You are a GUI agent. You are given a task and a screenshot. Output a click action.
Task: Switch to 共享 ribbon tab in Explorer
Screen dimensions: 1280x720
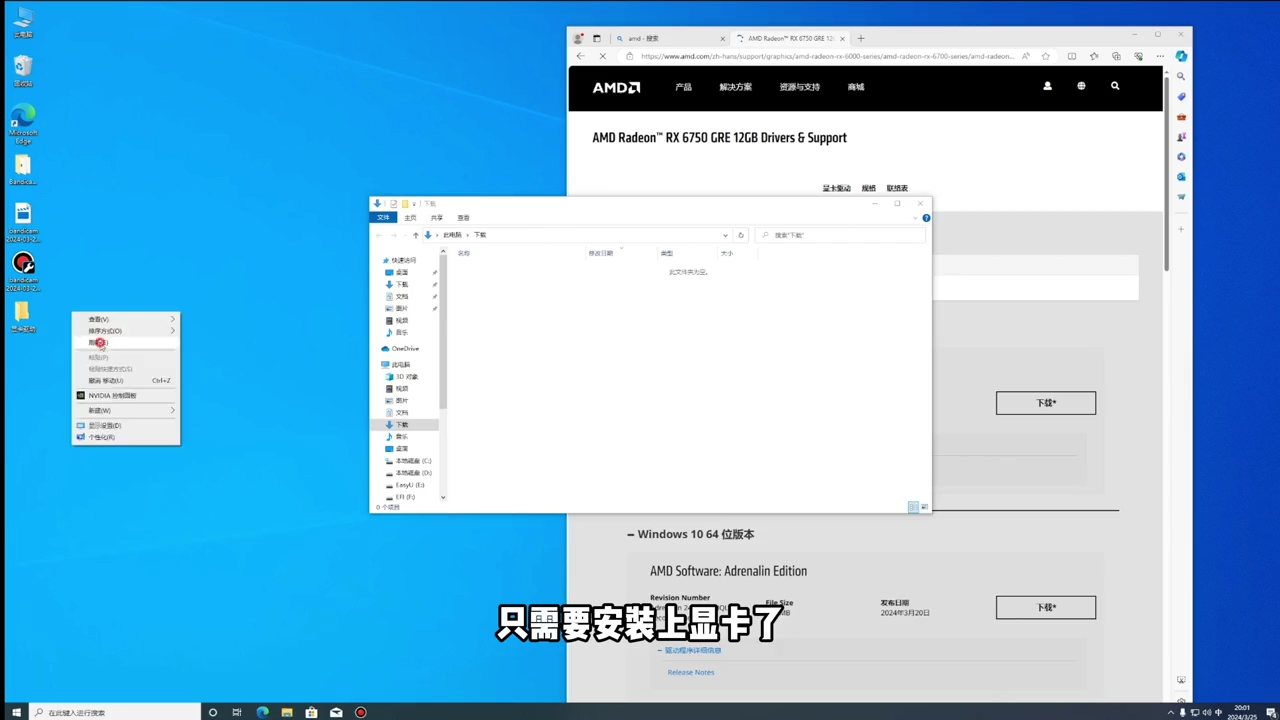[437, 218]
